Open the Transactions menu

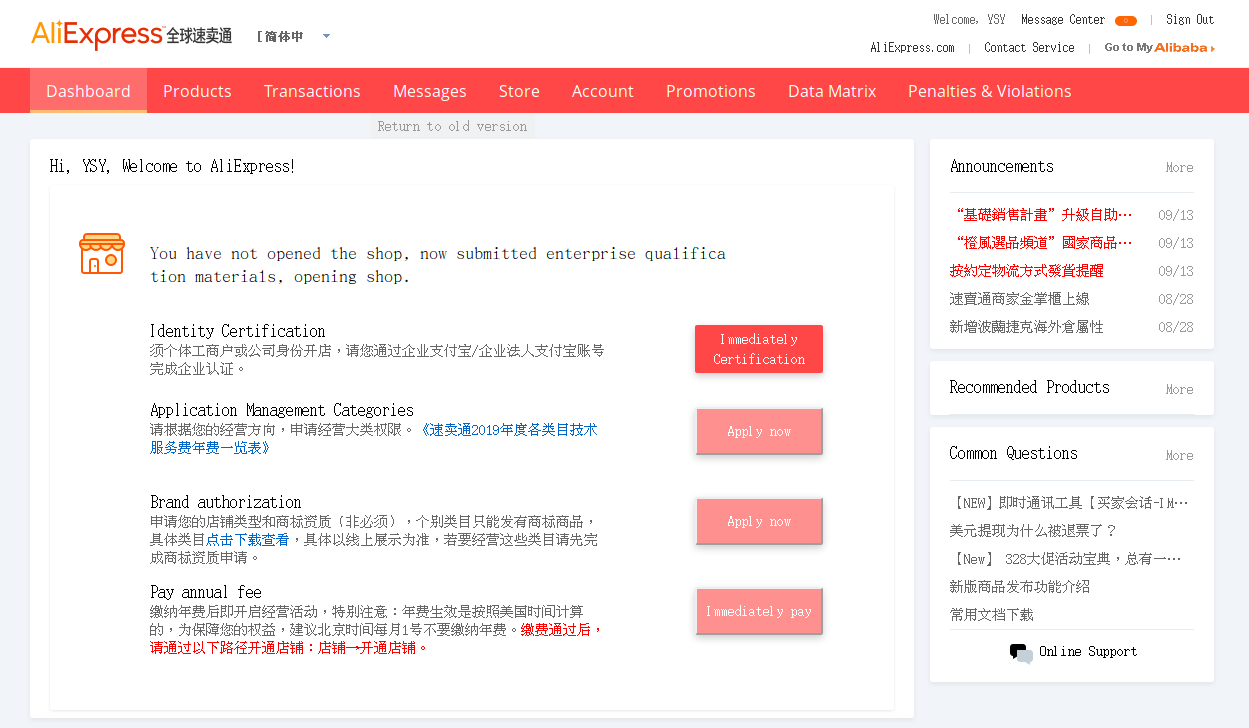coord(312,91)
